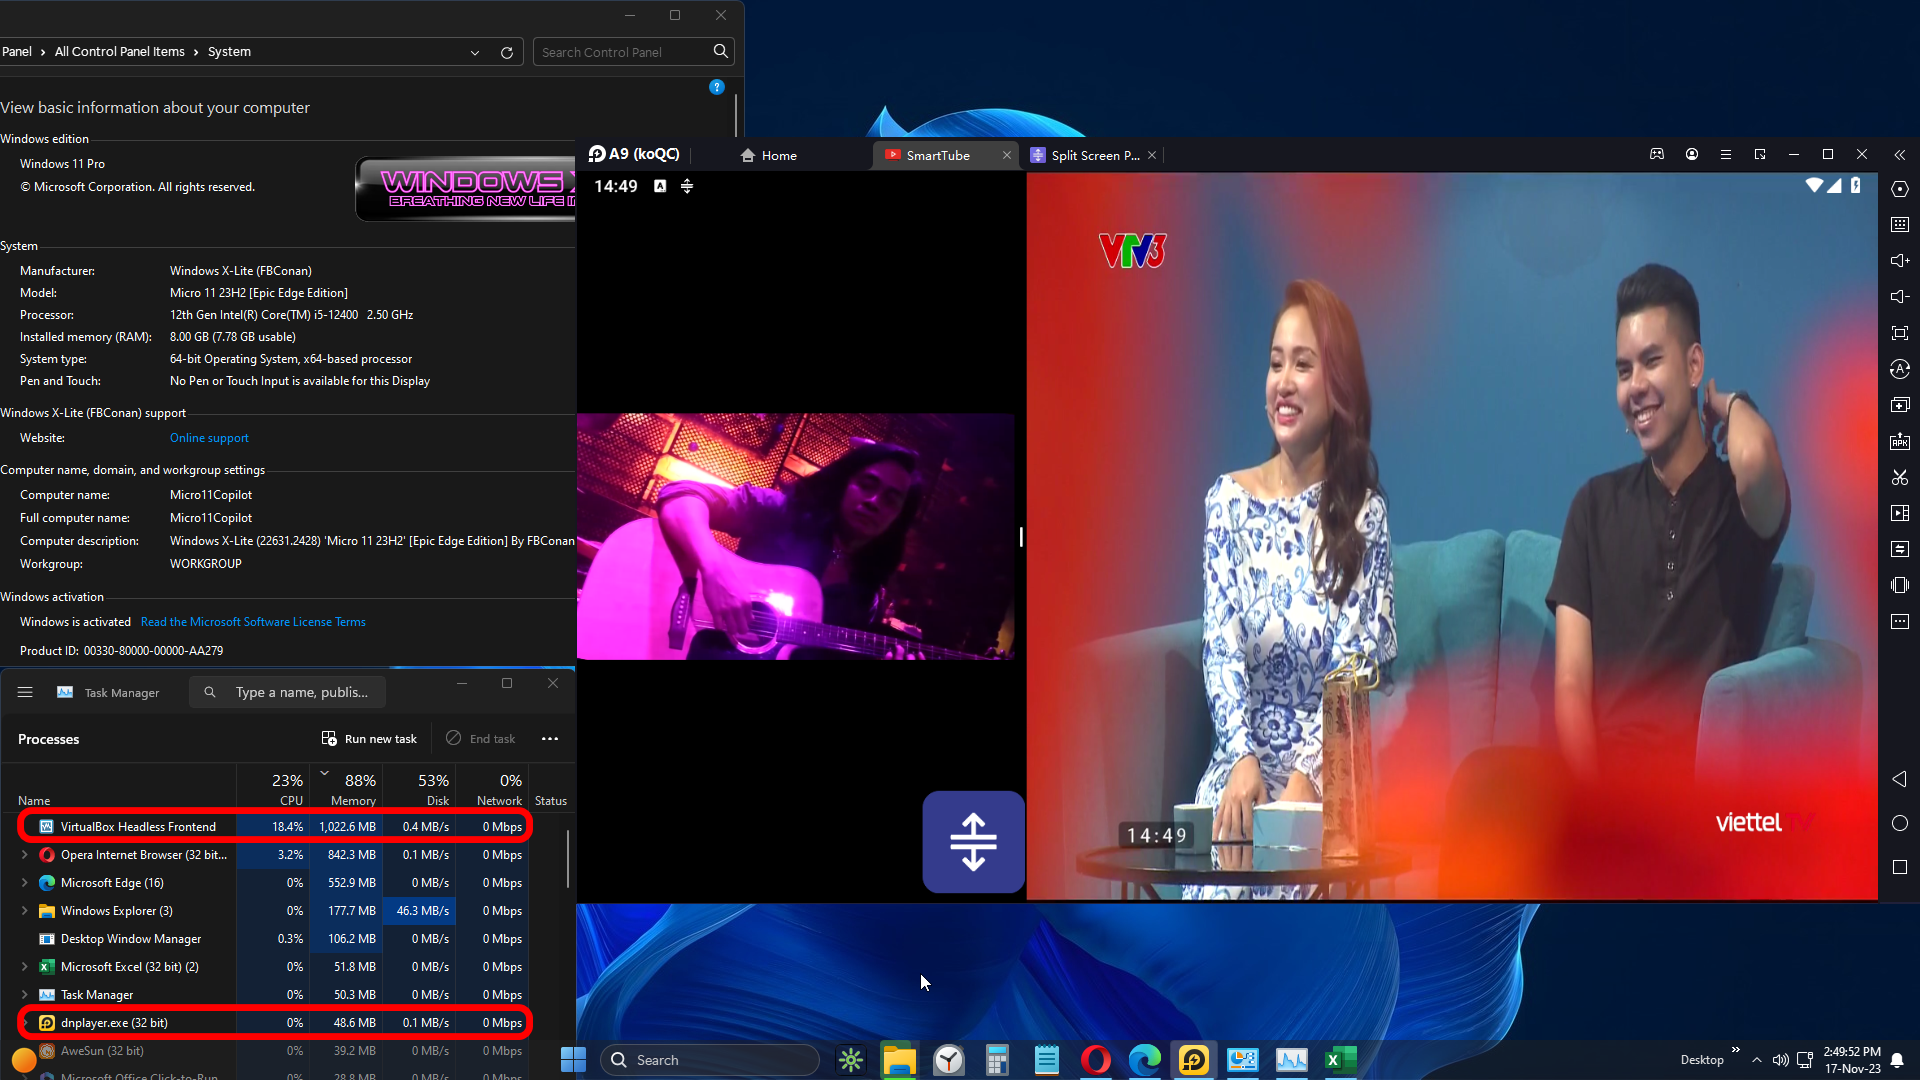Viewport: 1920px width, 1080px height.
Task: Click Install APK icon in LDPlayer sidebar
Action: (1900, 441)
